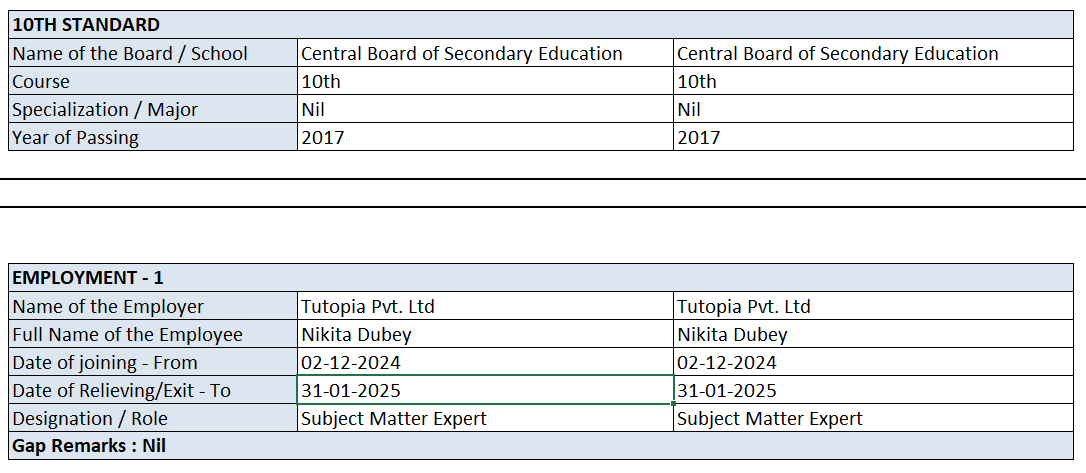This screenshot has width=1086, height=473.
Task: Click the Name of the Board / School label
Action: click(130, 54)
